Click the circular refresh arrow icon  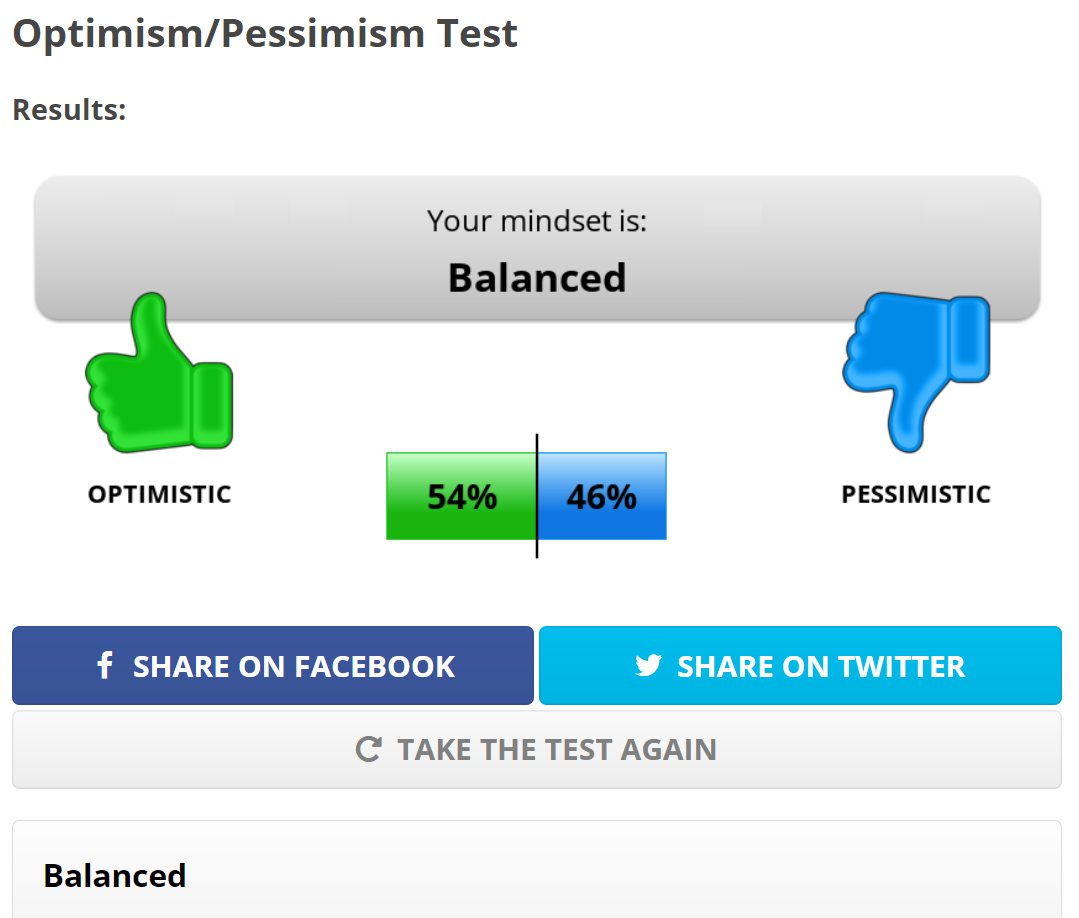(x=368, y=749)
